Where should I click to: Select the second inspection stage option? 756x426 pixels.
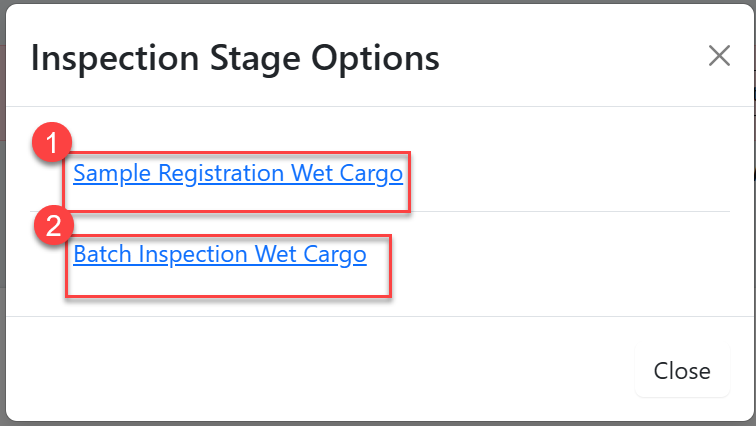pos(220,255)
